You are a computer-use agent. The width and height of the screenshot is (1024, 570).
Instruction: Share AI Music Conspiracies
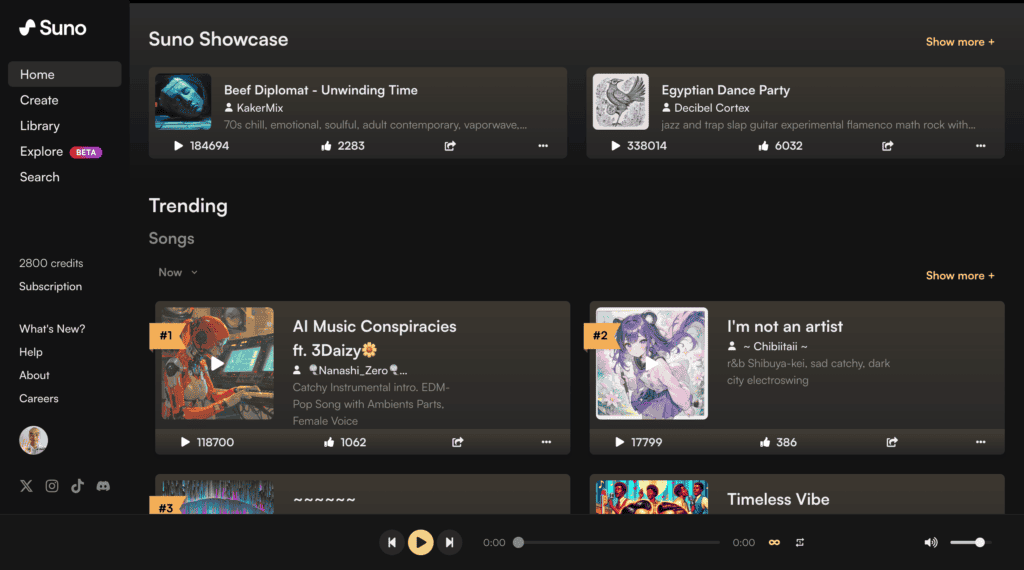[458, 442]
